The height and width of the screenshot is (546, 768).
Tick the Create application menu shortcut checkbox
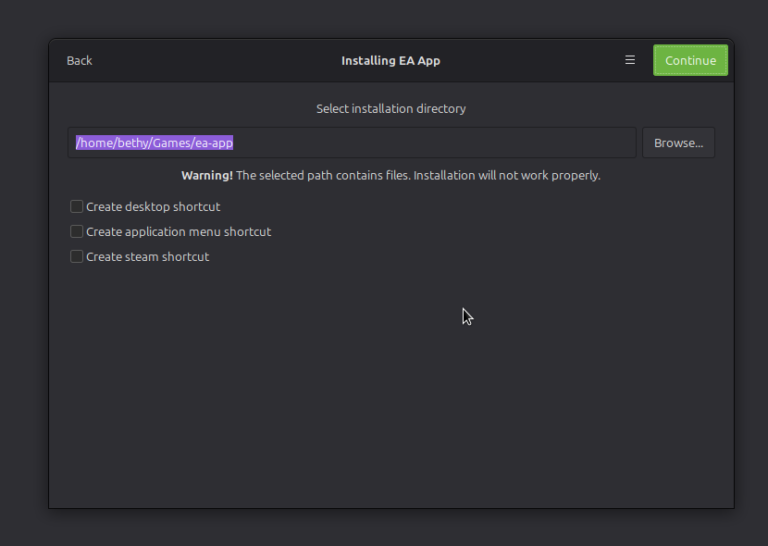(x=77, y=232)
